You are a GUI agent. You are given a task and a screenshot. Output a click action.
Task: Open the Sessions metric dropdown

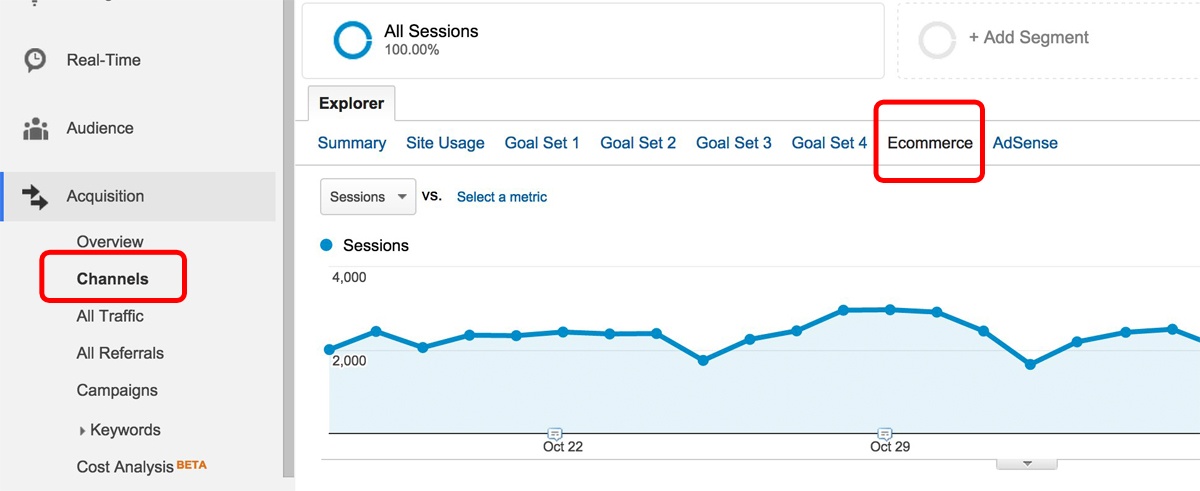pyautogui.click(x=368, y=197)
